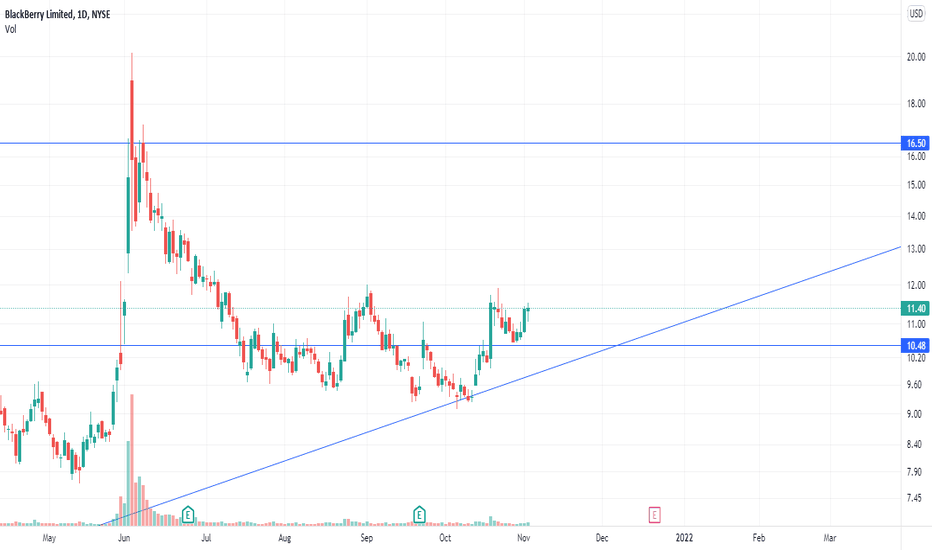Screen dimensions: 932x550
Task: Click the 9.00 price axis label
Action: pos(914,414)
